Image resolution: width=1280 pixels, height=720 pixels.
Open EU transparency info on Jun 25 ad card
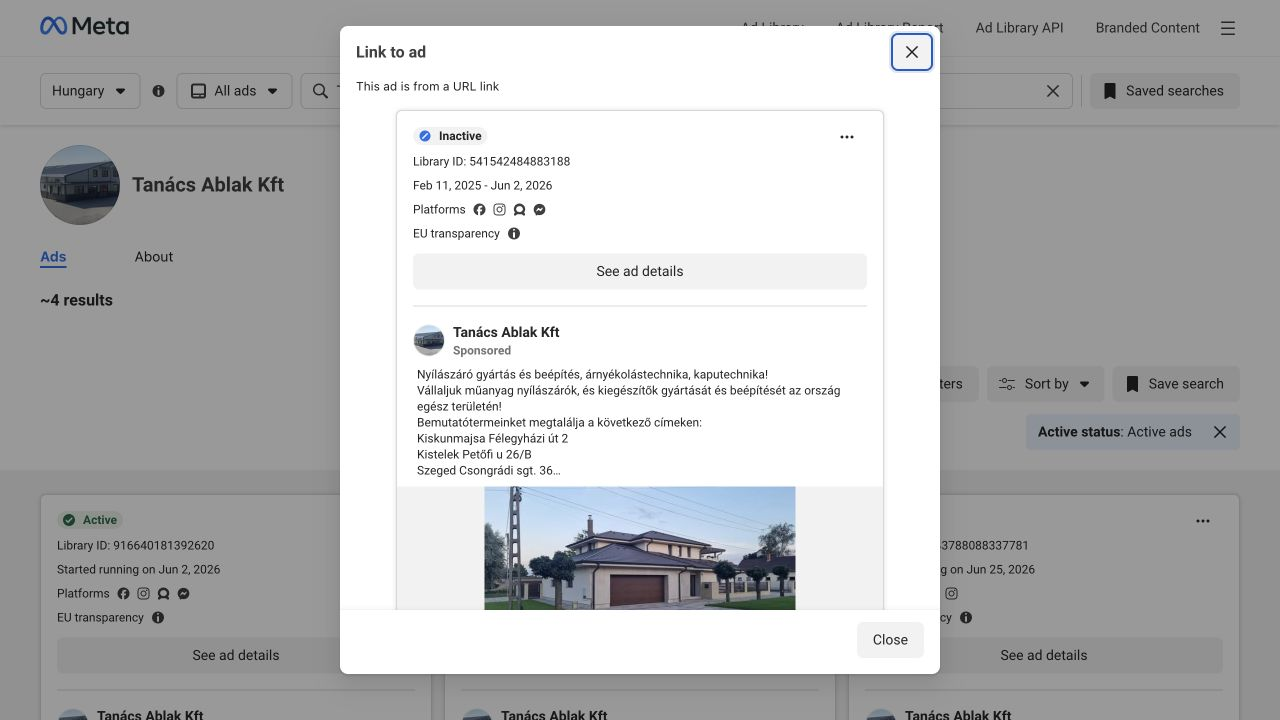pyautogui.click(x=966, y=618)
